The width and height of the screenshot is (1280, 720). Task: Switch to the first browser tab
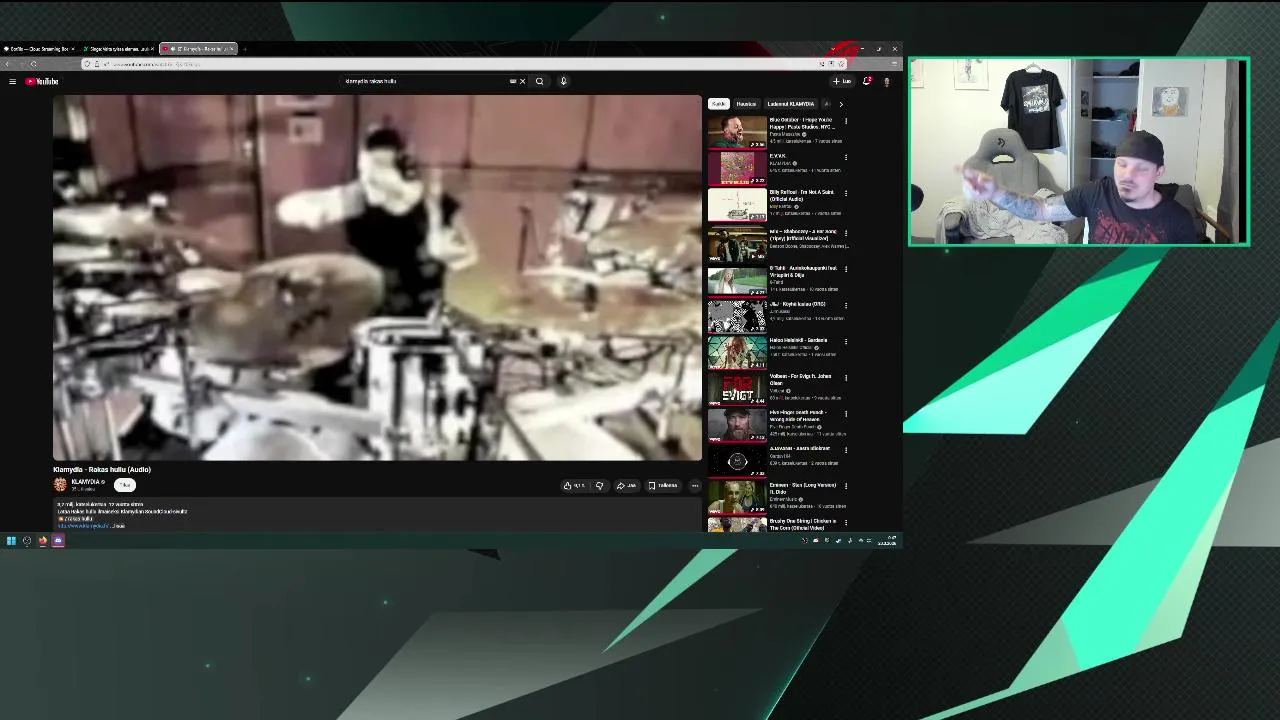38,48
